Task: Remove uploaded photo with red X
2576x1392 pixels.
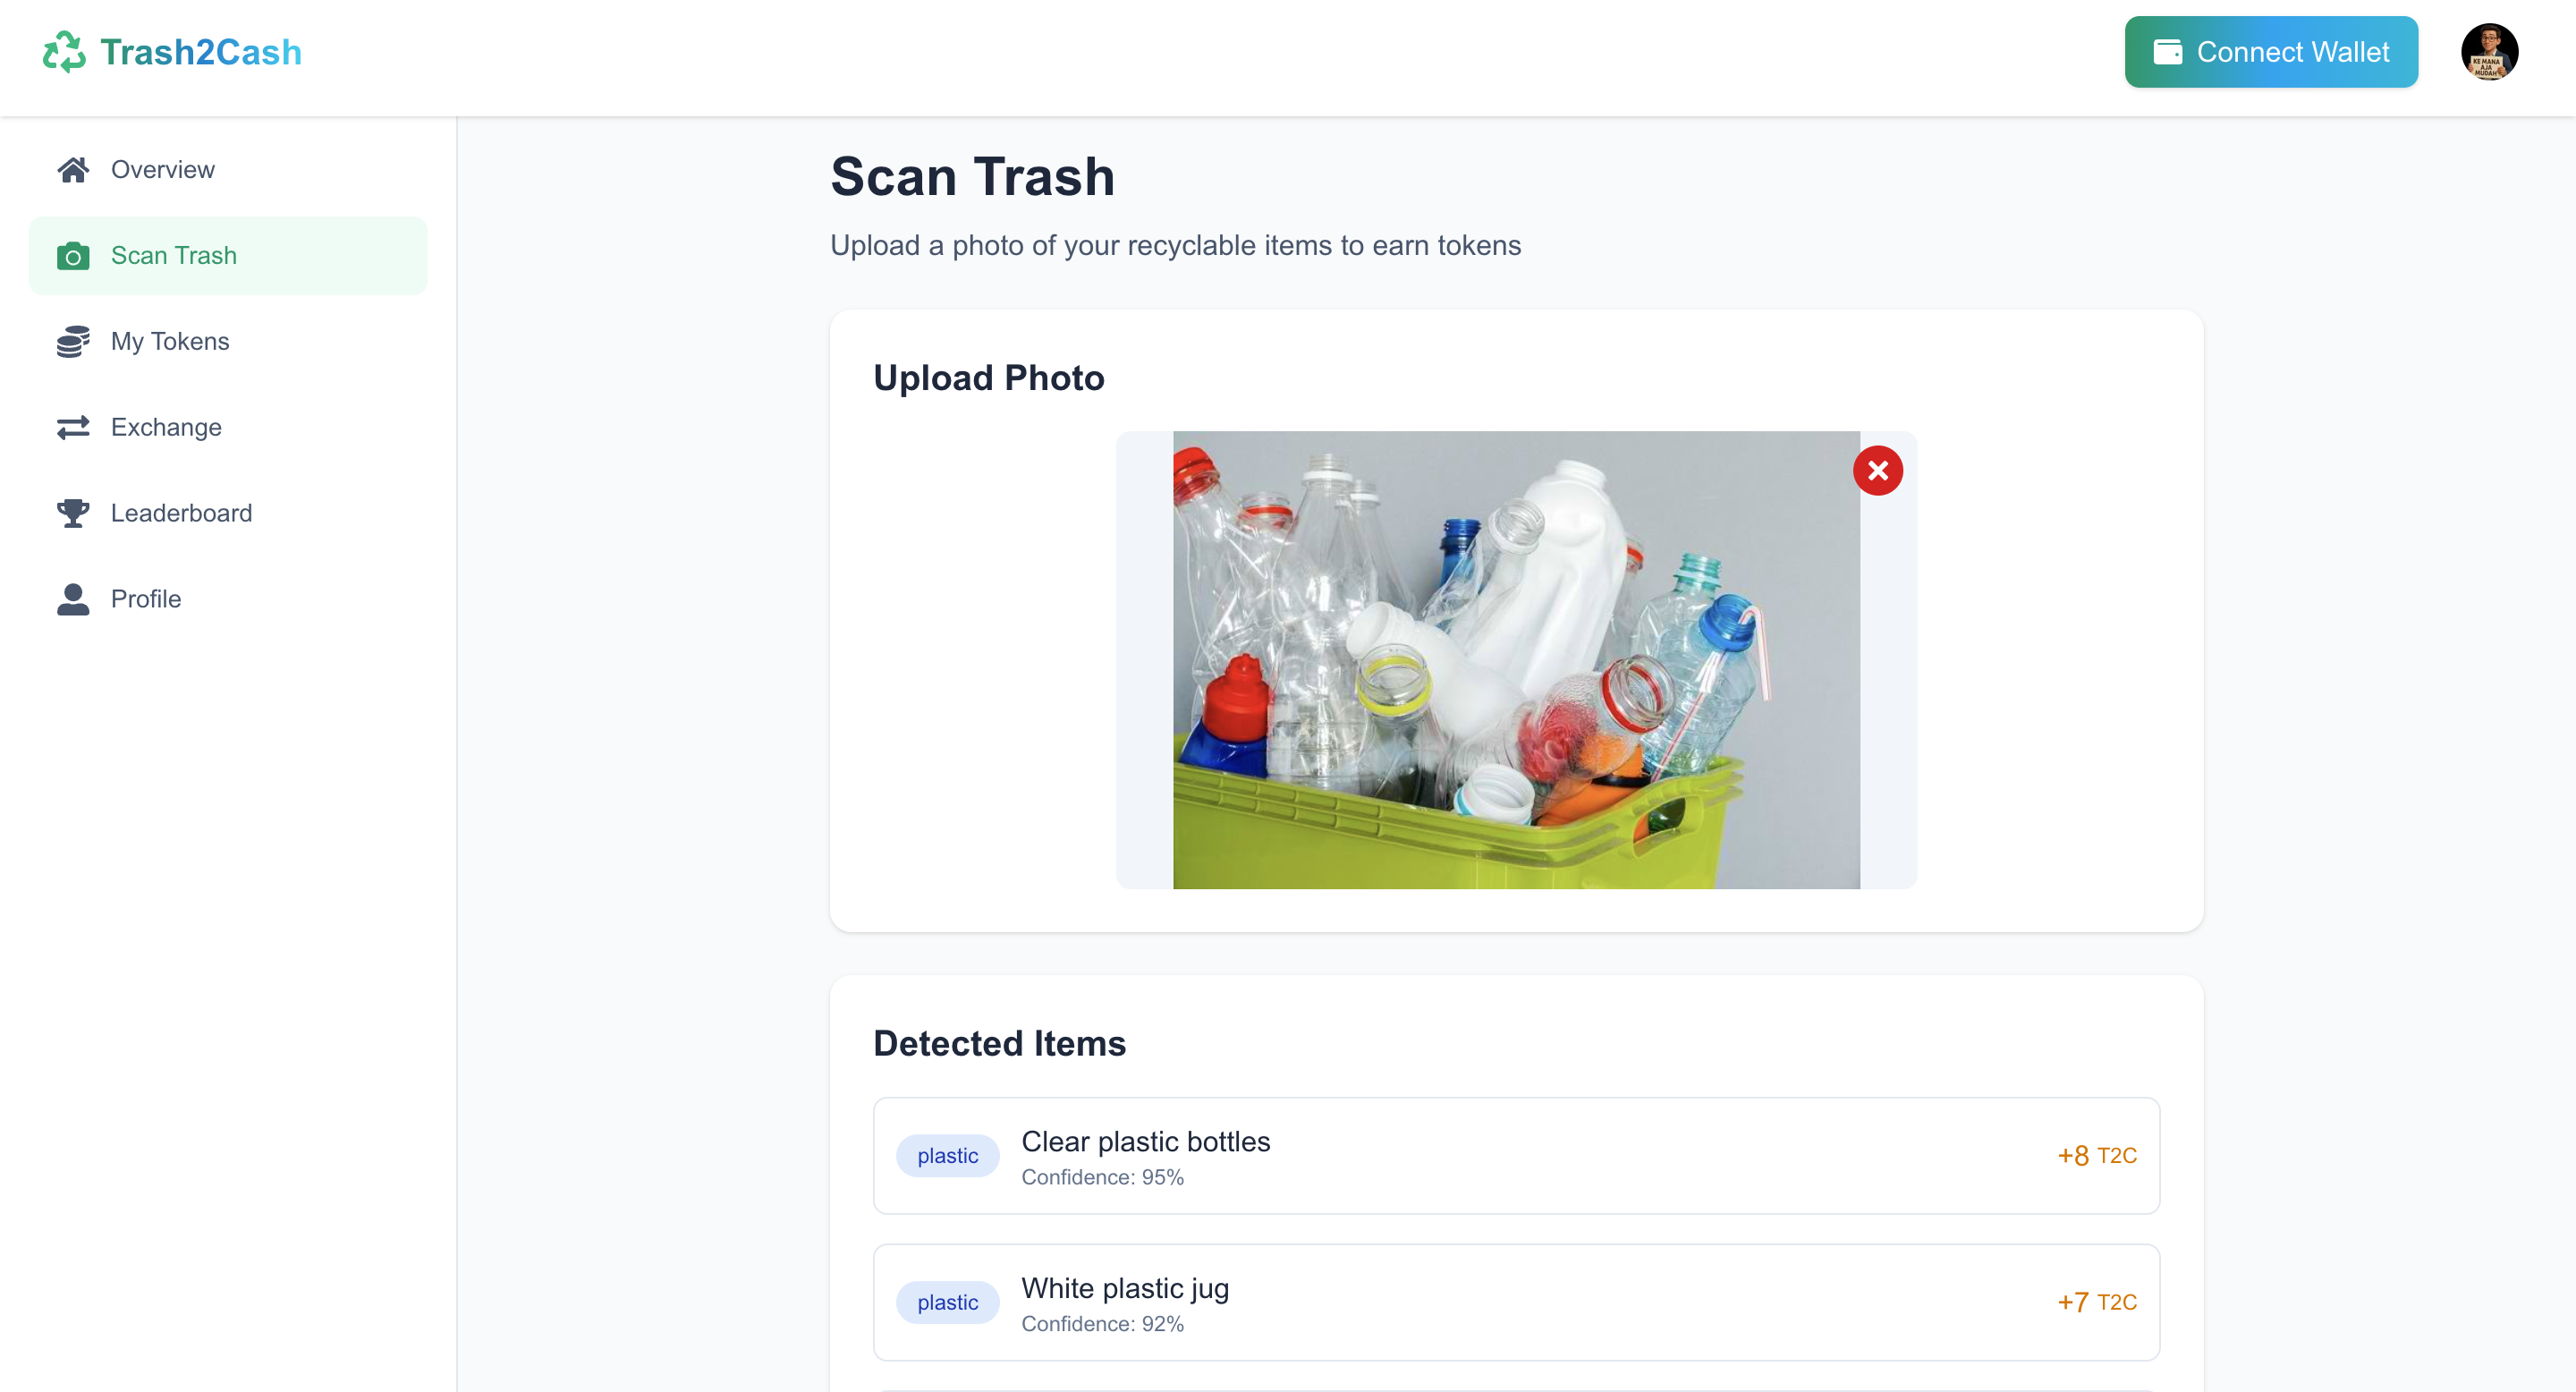Action: coord(1877,471)
